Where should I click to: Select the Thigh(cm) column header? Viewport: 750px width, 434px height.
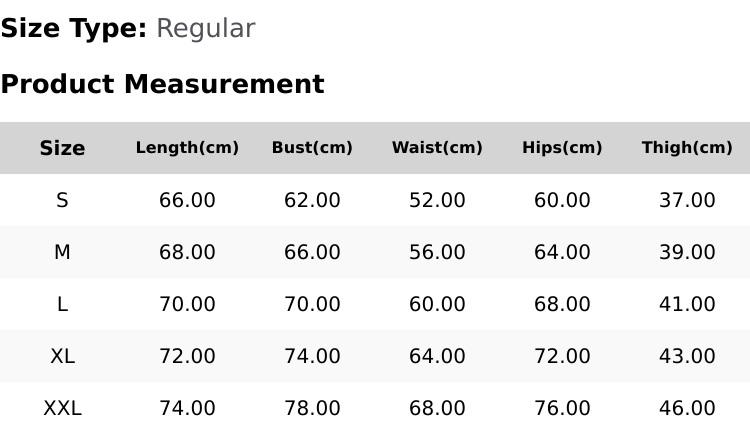[687, 147]
